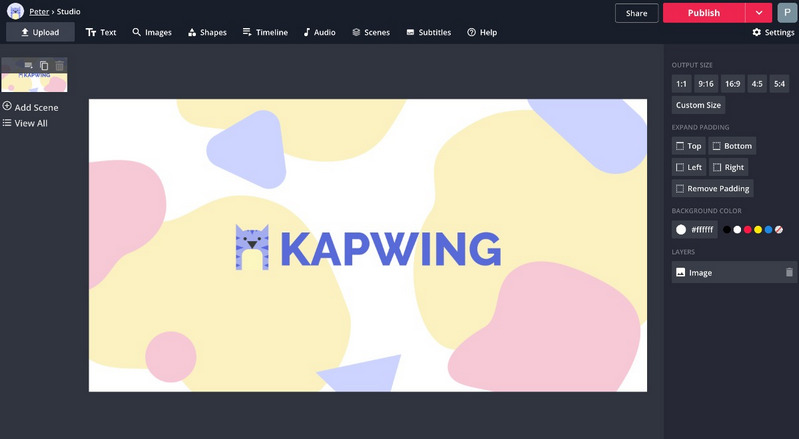Open Custom Size option
799x439 pixels.
tap(698, 105)
